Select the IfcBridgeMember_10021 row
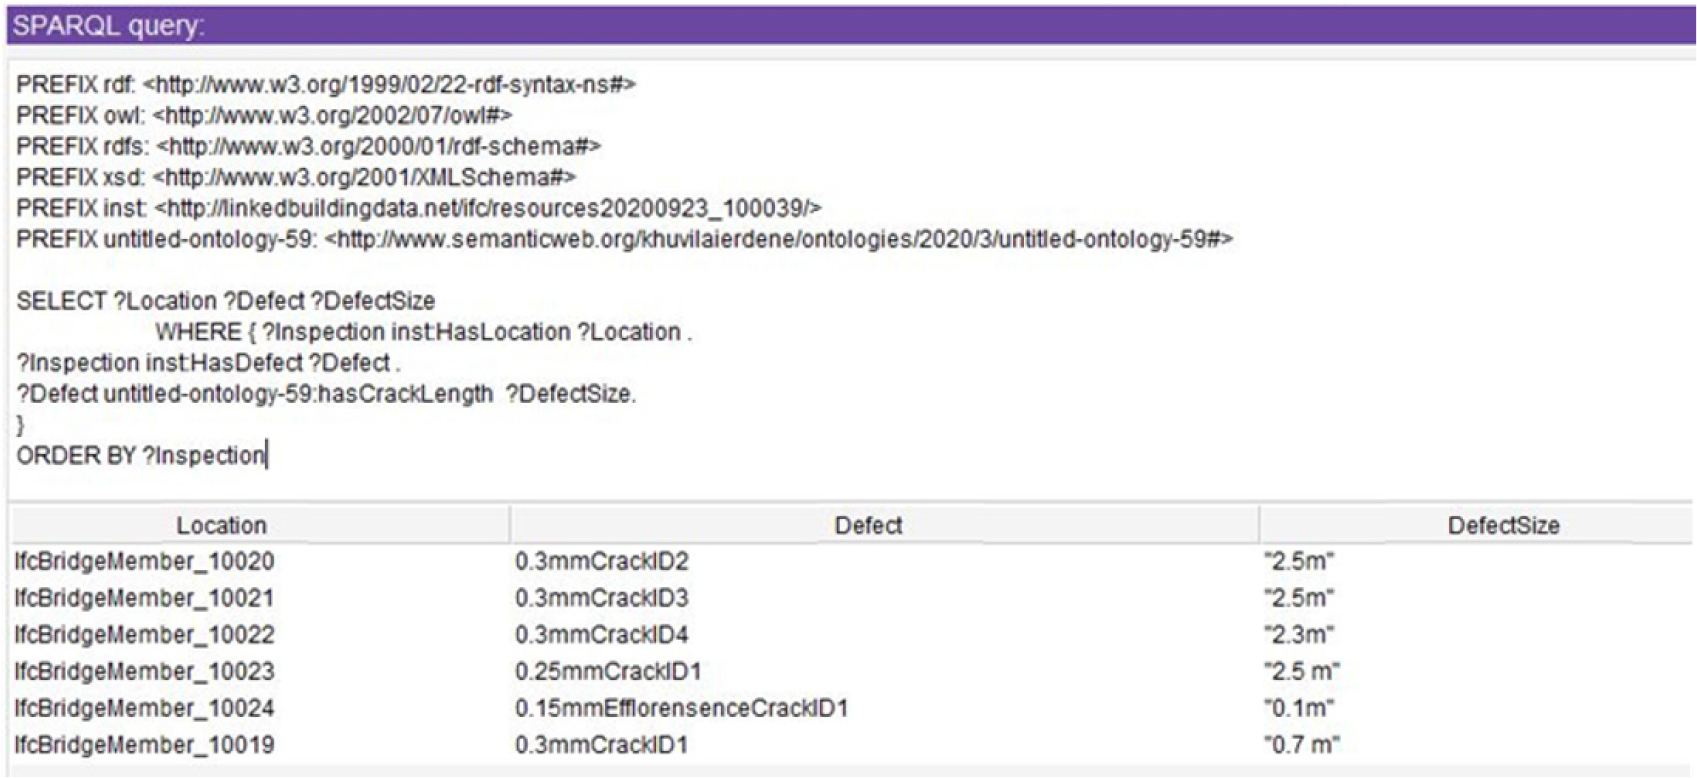Screen dimensions: 1697x778 tap(144, 598)
